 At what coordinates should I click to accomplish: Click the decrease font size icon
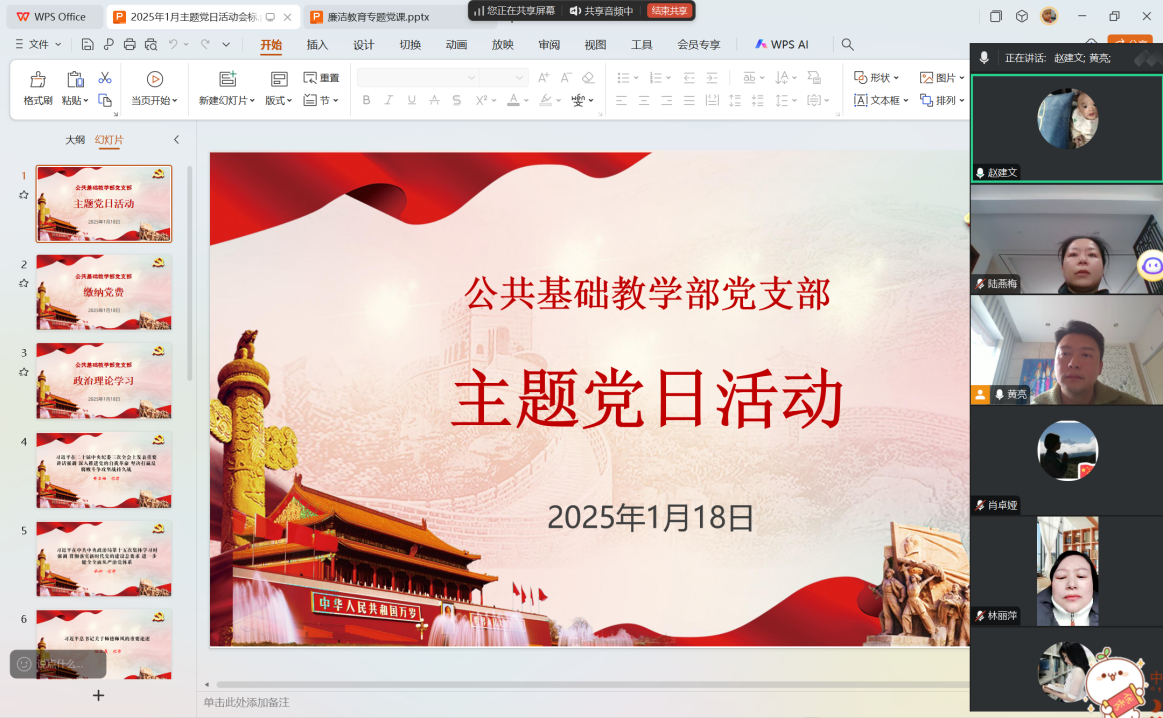pyautogui.click(x=566, y=78)
